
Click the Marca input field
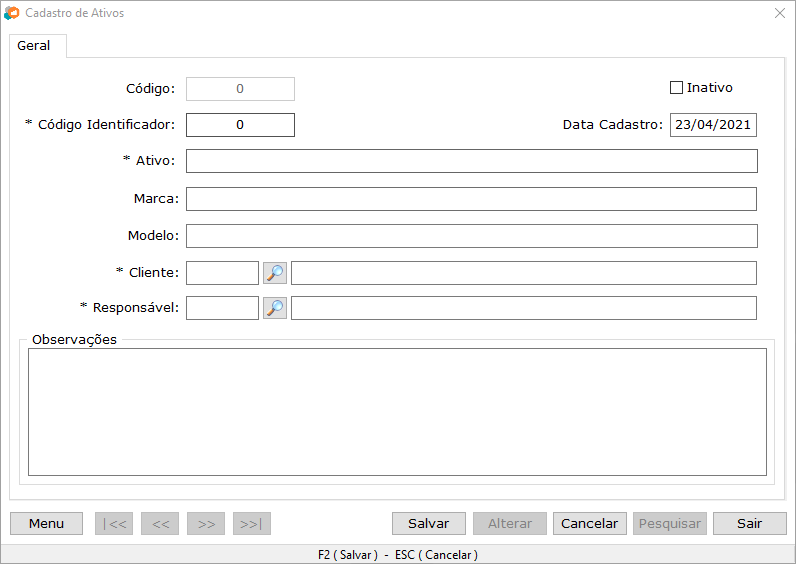[x=471, y=199]
